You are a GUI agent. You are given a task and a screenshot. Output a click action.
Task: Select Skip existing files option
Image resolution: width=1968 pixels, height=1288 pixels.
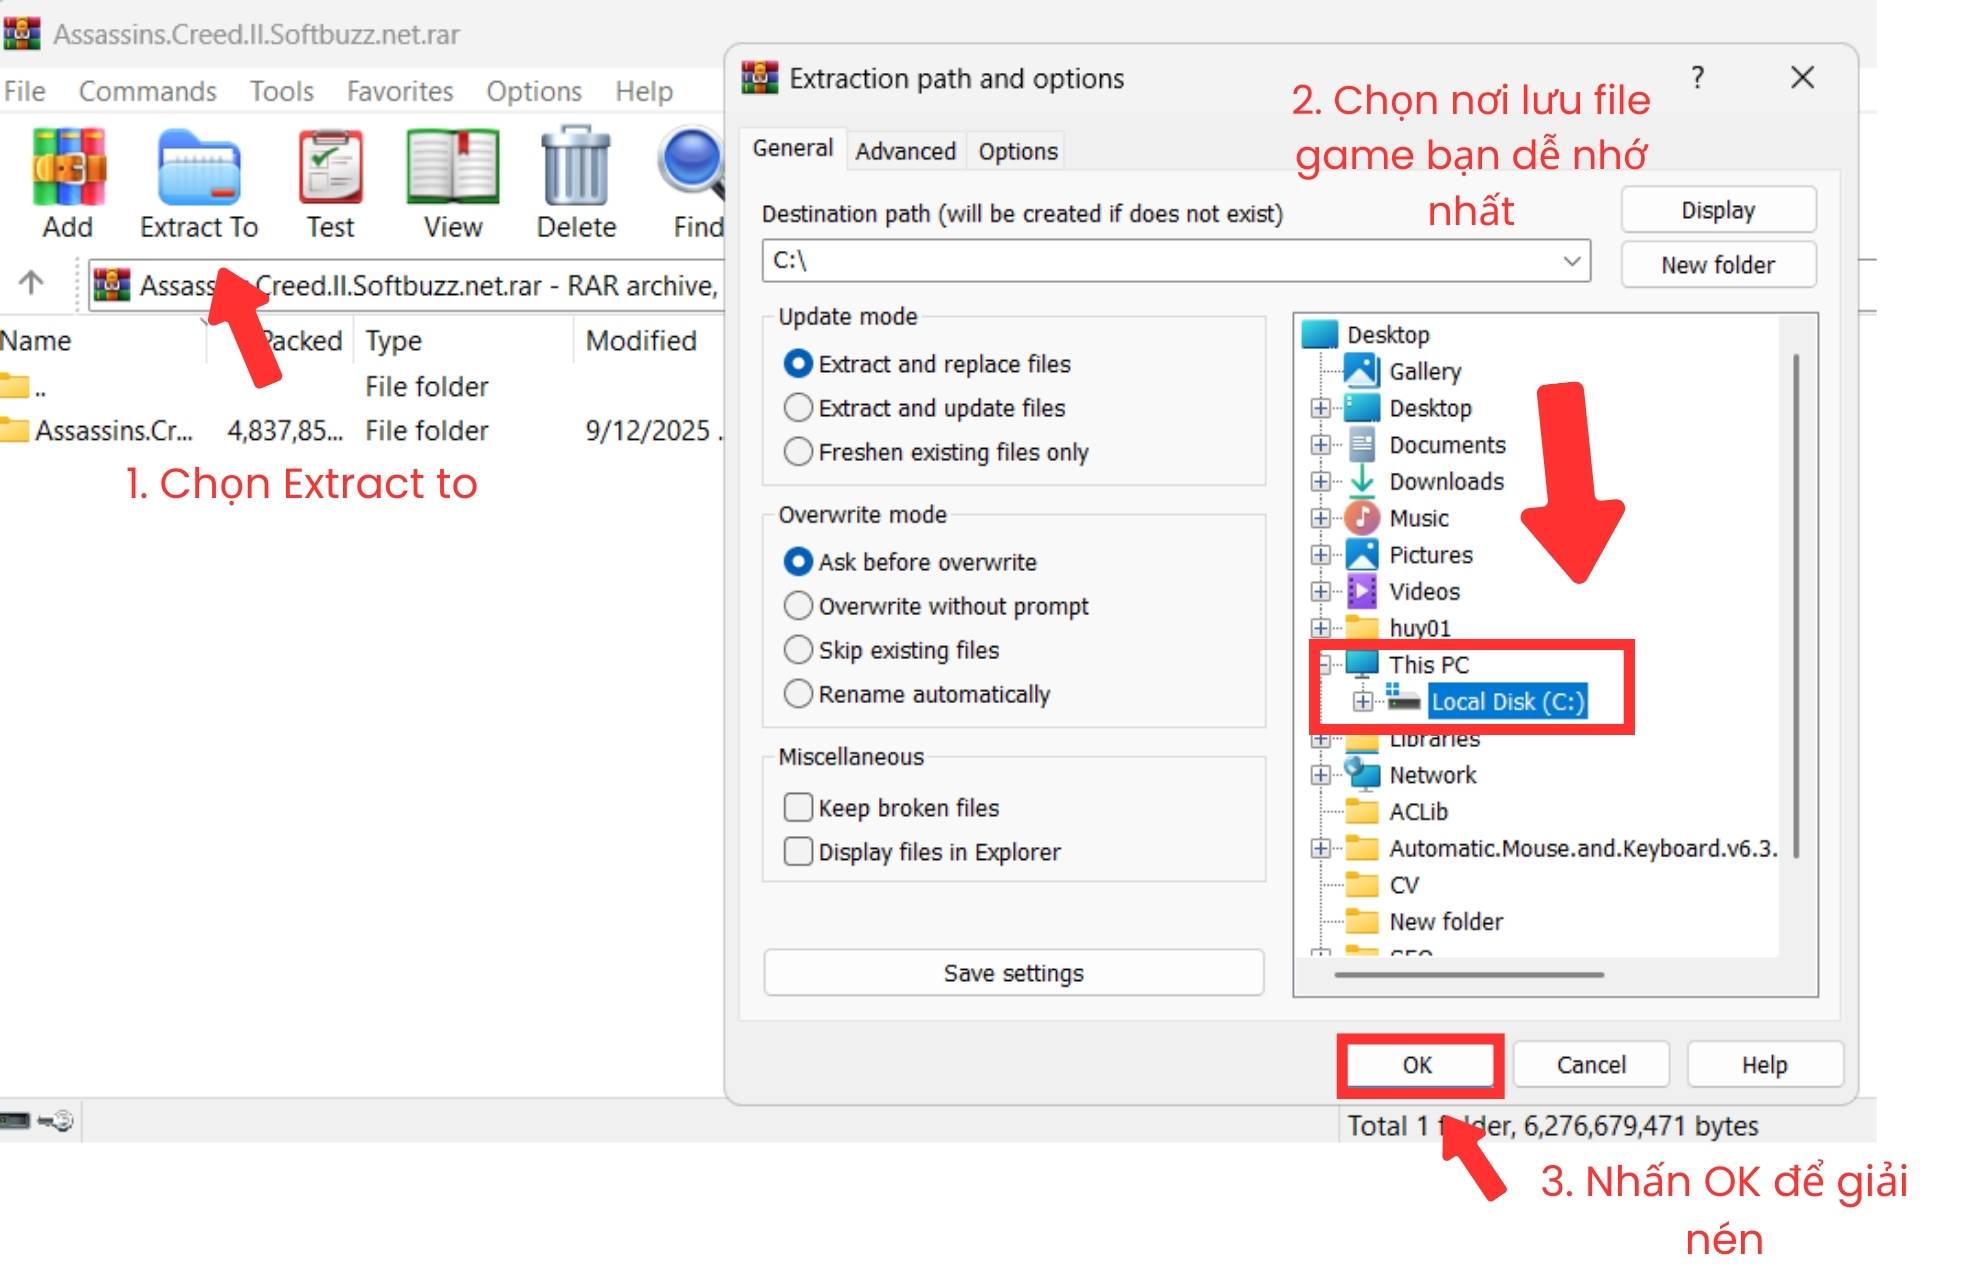[891, 650]
